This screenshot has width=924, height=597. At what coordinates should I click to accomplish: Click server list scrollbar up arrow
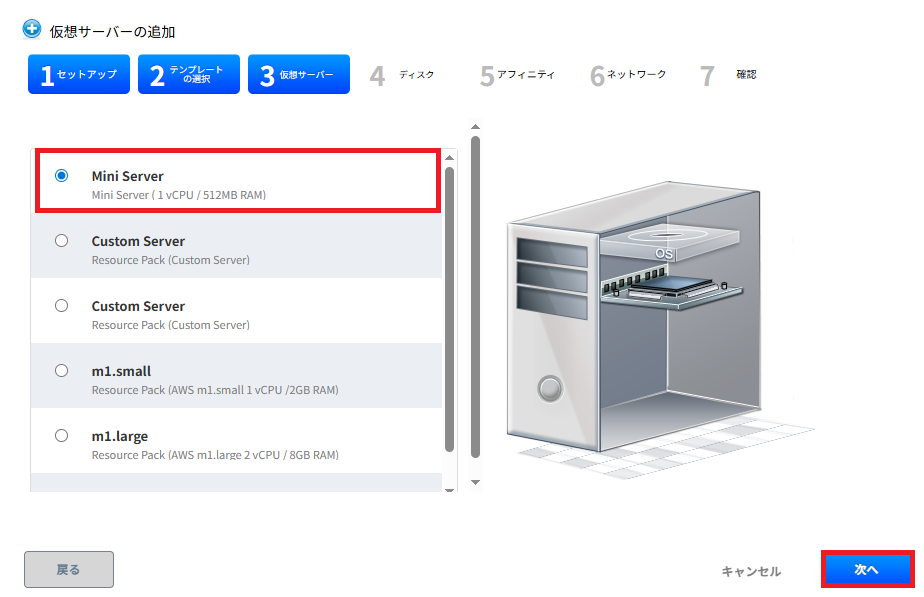coord(450,157)
